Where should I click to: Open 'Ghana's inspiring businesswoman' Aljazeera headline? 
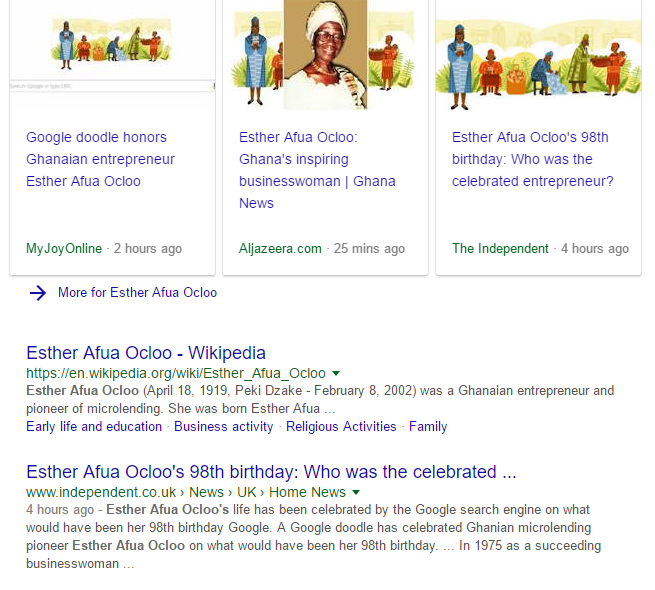point(317,170)
